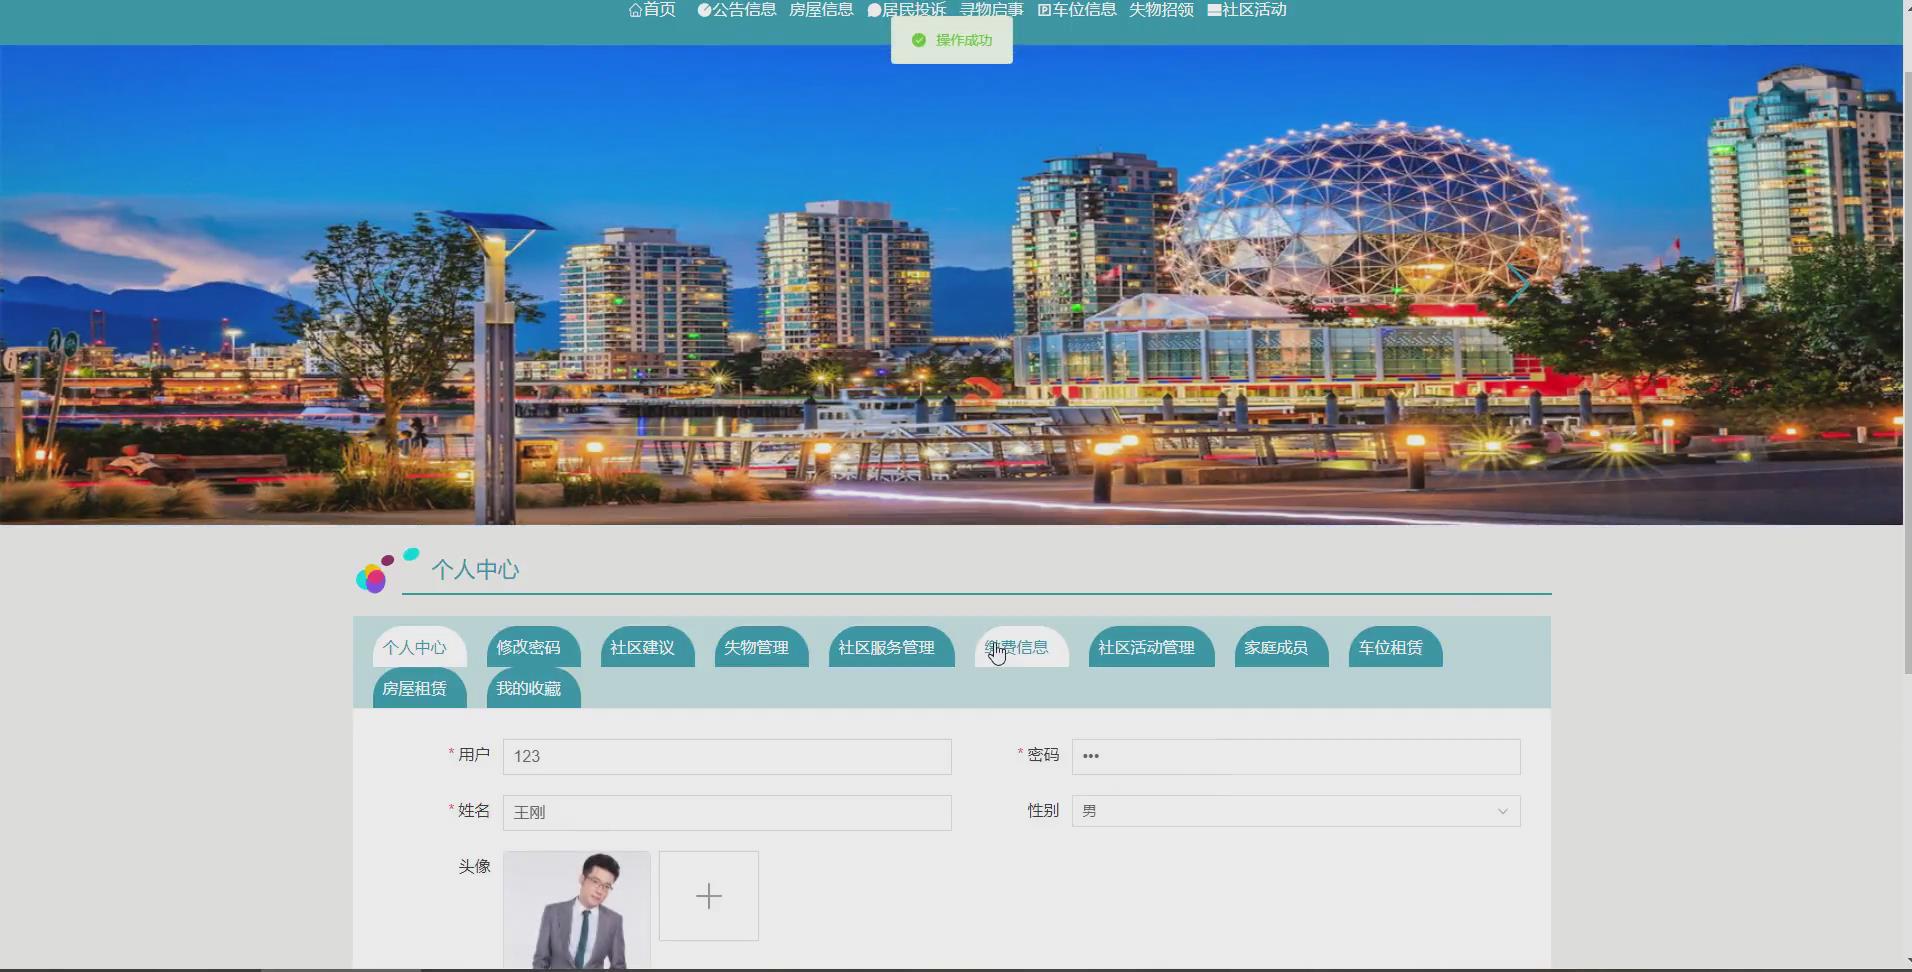The height and width of the screenshot is (972, 1912).
Task: Click the plus icon to upload avatar
Action: [x=708, y=895]
